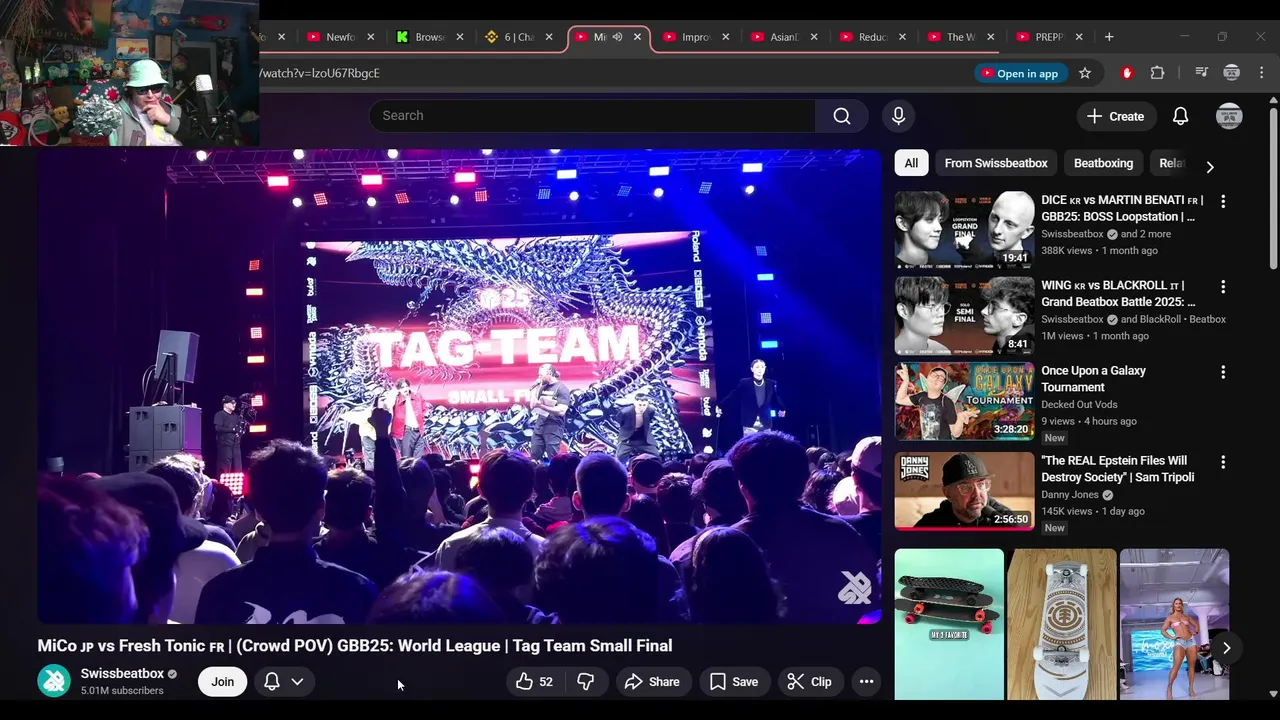Open 'Decked Out Vods' channel name

1079,404
